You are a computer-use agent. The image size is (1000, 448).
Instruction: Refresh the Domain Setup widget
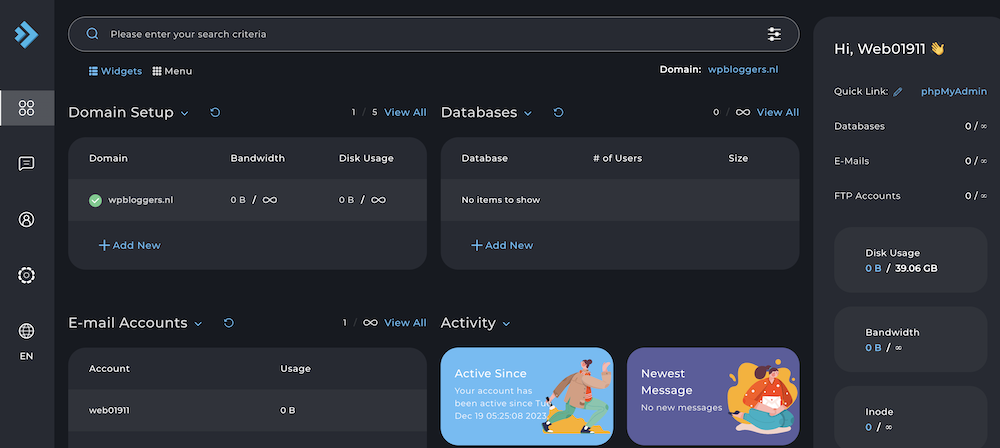pyautogui.click(x=215, y=113)
